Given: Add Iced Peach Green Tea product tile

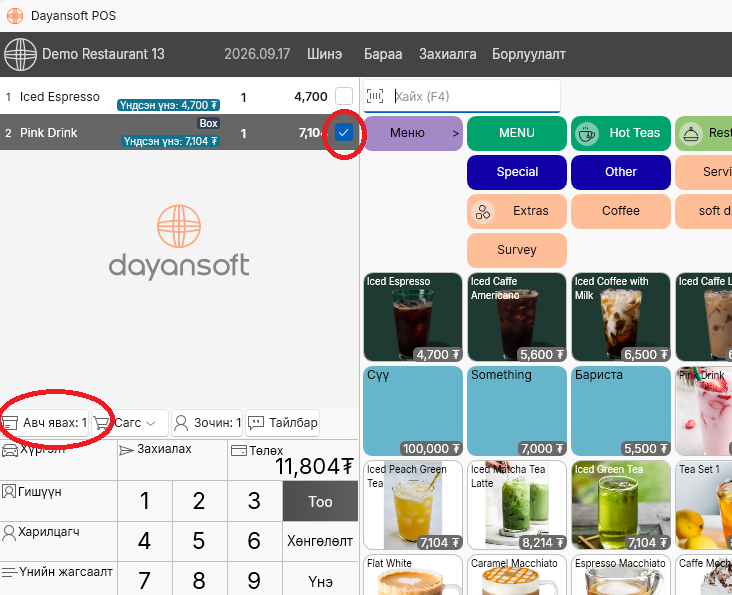Looking at the screenshot, I should 413,505.
